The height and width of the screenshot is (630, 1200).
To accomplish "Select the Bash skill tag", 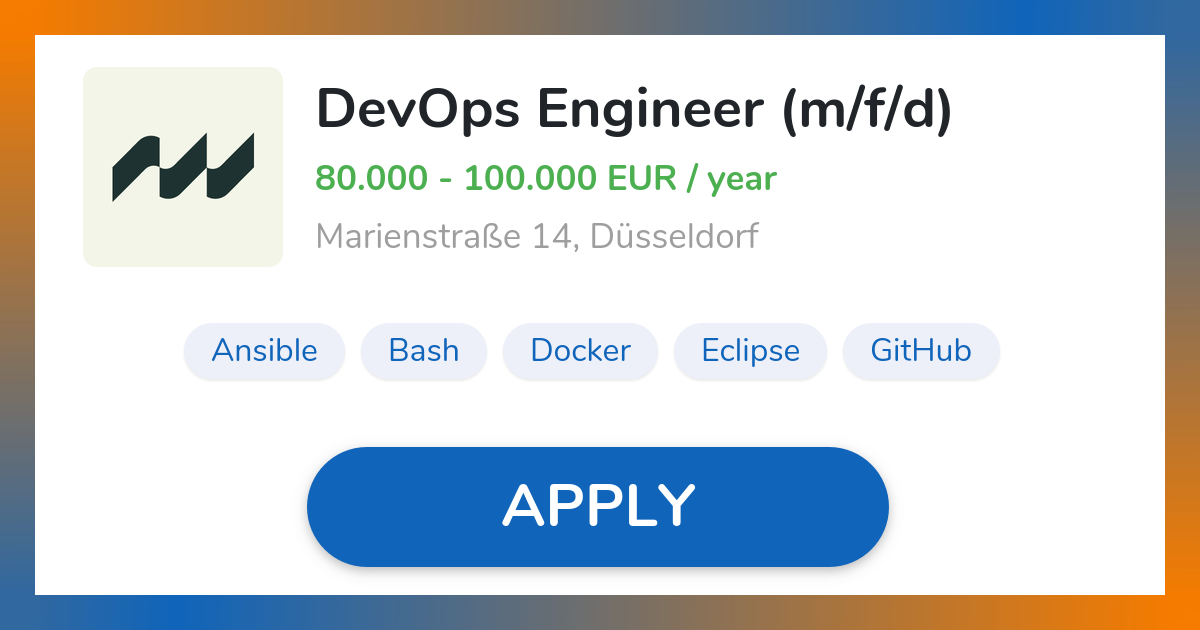I will click(423, 351).
